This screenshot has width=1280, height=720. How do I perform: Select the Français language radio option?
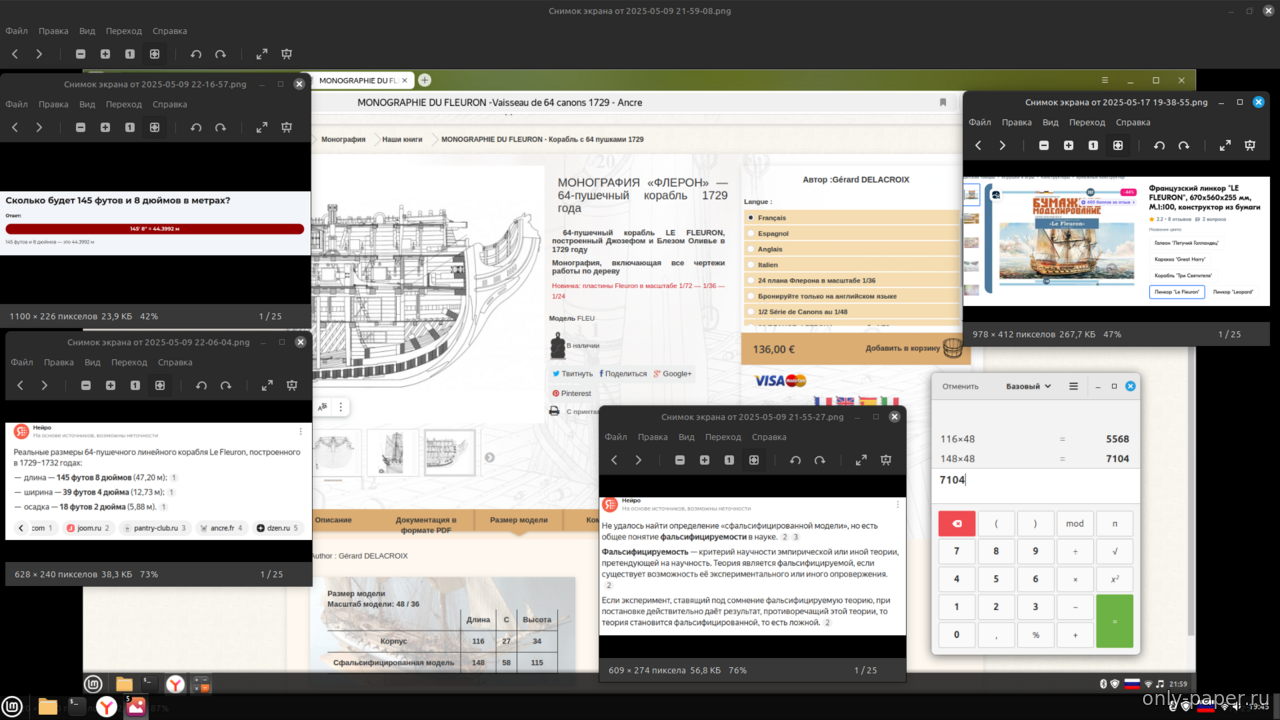click(x=751, y=217)
